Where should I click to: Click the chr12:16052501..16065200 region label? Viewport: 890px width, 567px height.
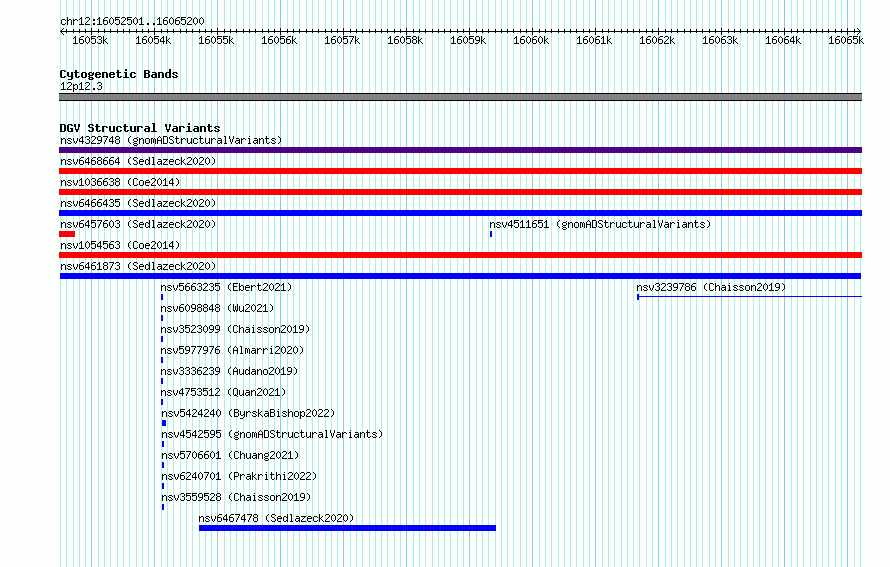[x=132, y=21]
